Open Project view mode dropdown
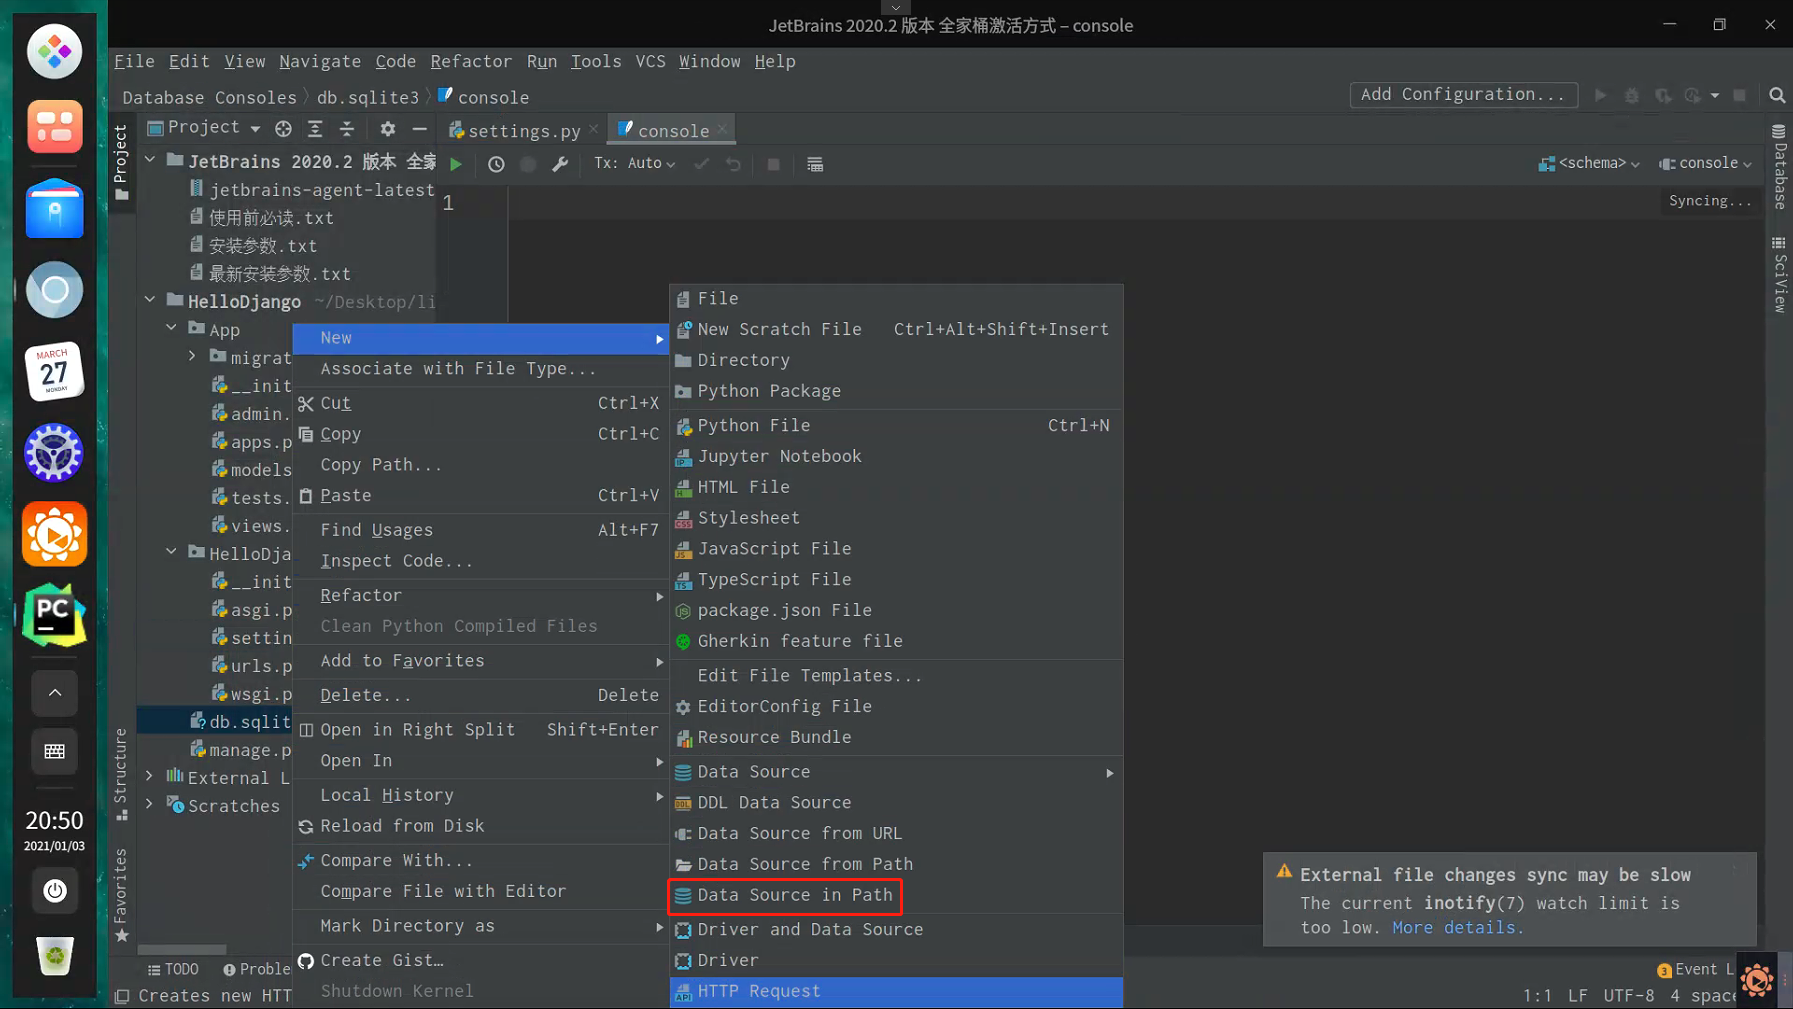The width and height of the screenshot is (1793, 1009). (204, 128)
